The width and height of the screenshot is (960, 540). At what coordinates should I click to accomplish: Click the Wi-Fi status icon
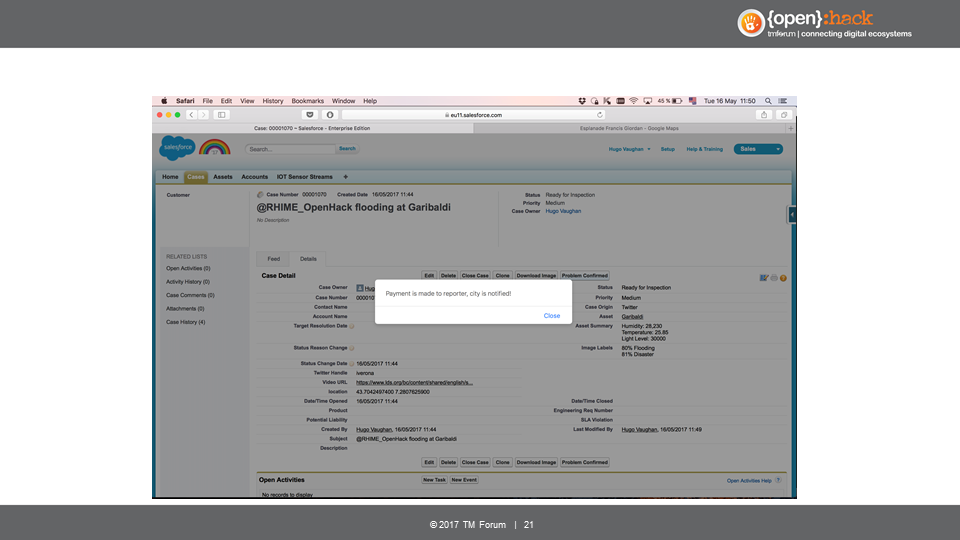(x=634, y=101)
